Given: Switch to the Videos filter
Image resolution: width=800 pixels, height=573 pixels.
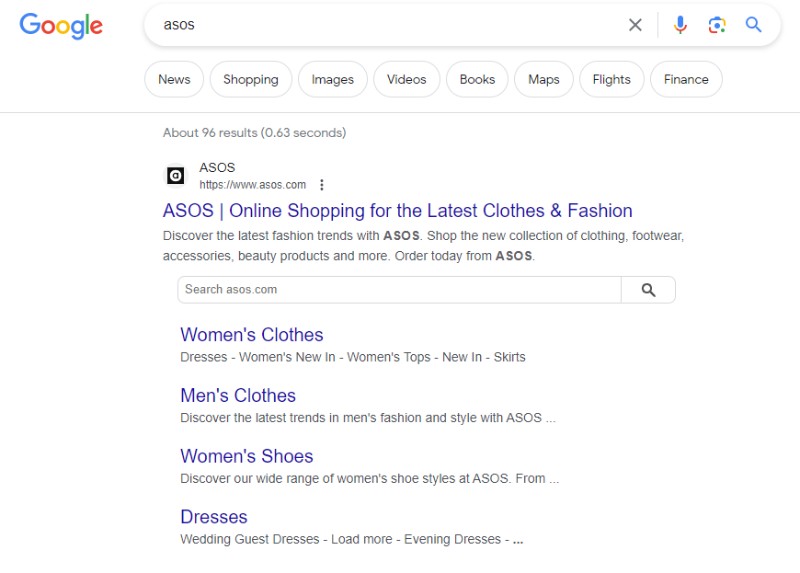Looking at the screenshot, I should pyautogui.click(x=407, y=80).
